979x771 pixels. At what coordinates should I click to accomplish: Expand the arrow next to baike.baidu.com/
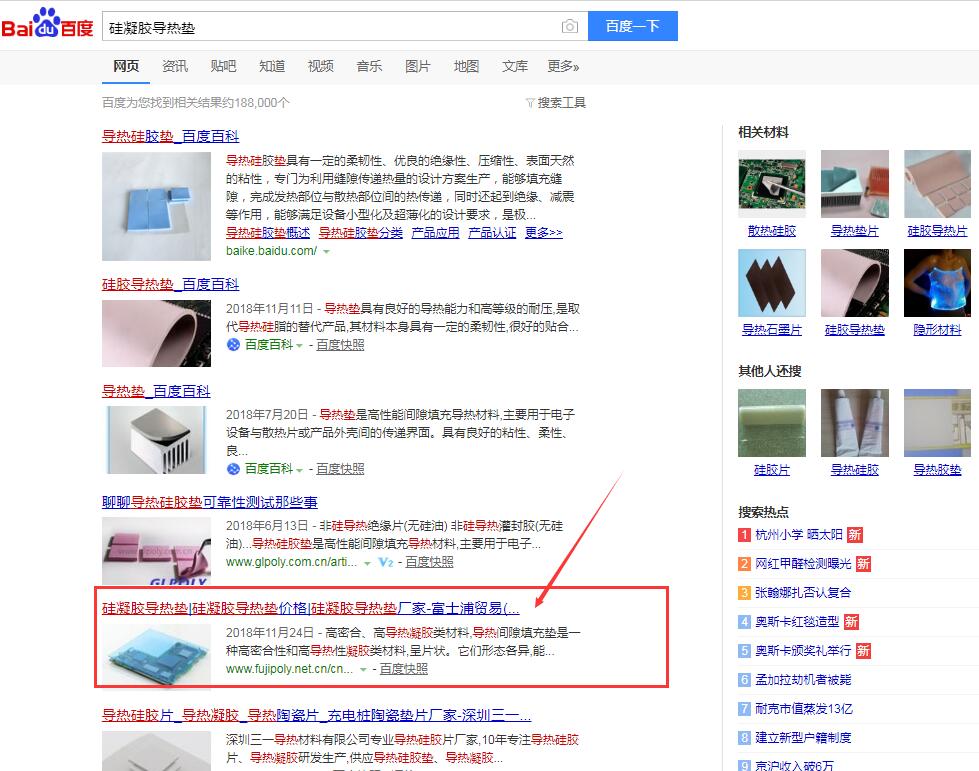tap(326, 251)
